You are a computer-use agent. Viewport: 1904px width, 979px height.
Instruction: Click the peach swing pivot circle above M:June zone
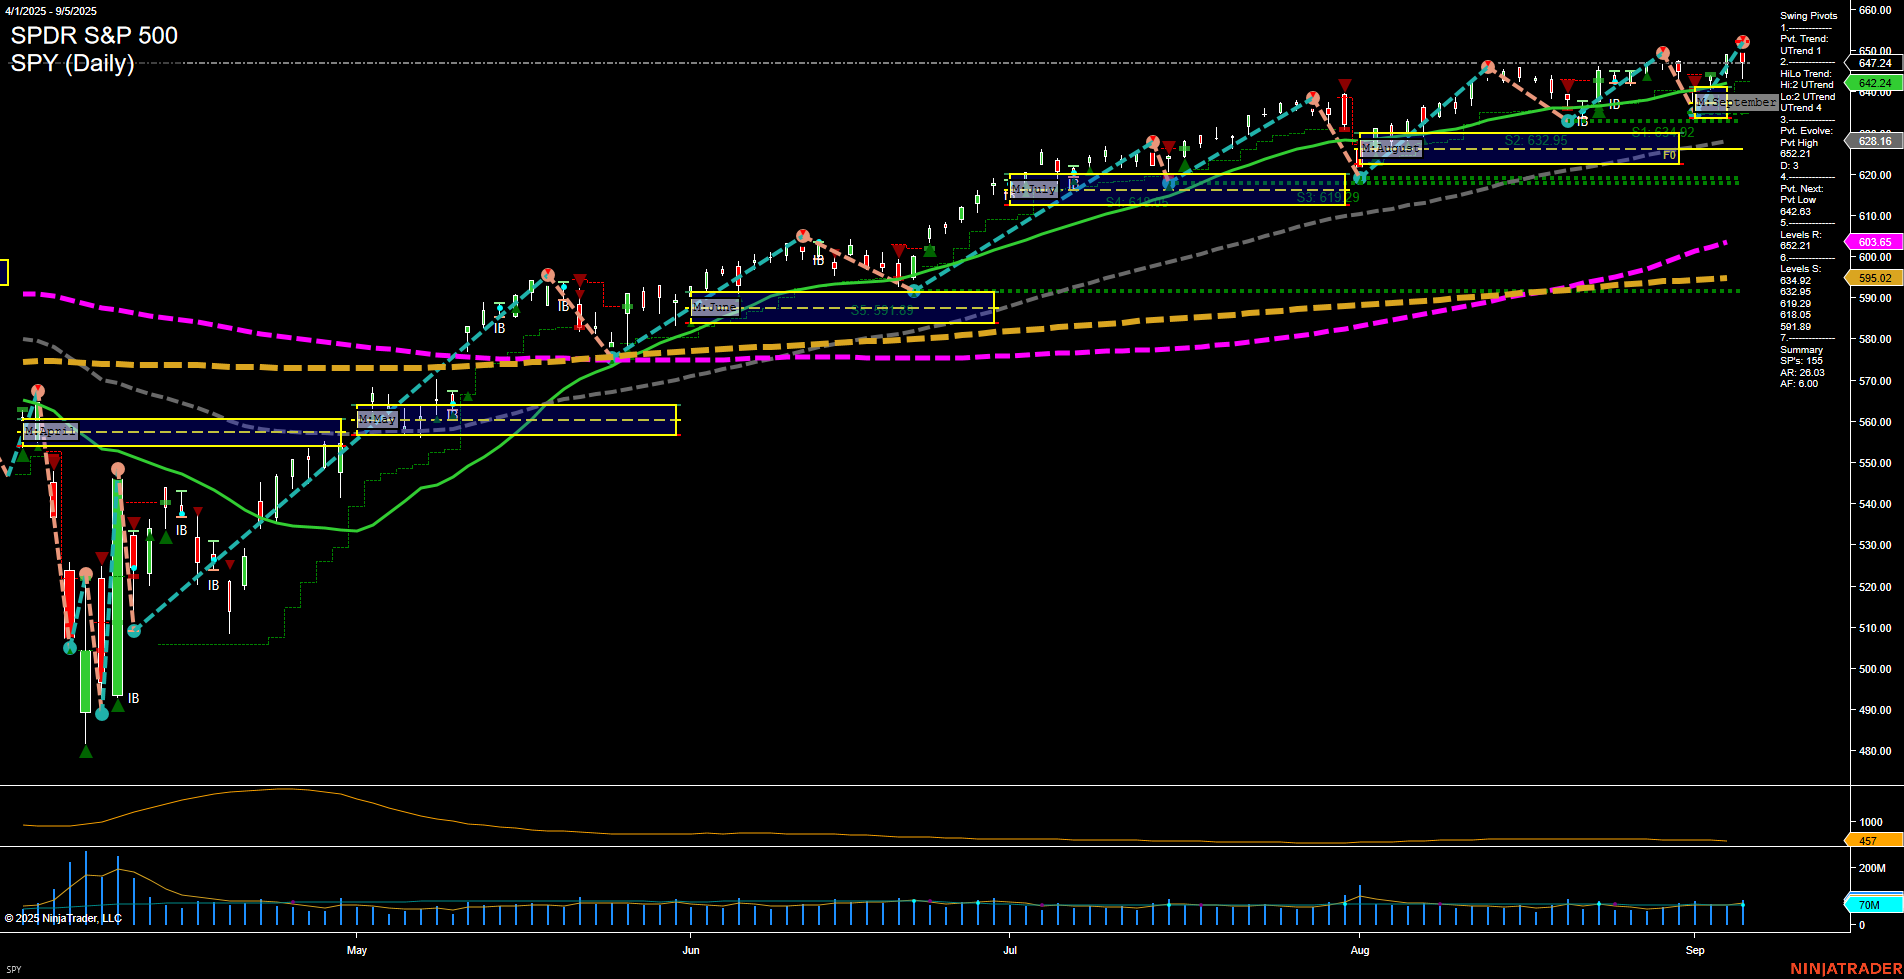pyautogui.click(x=803, y=237)
